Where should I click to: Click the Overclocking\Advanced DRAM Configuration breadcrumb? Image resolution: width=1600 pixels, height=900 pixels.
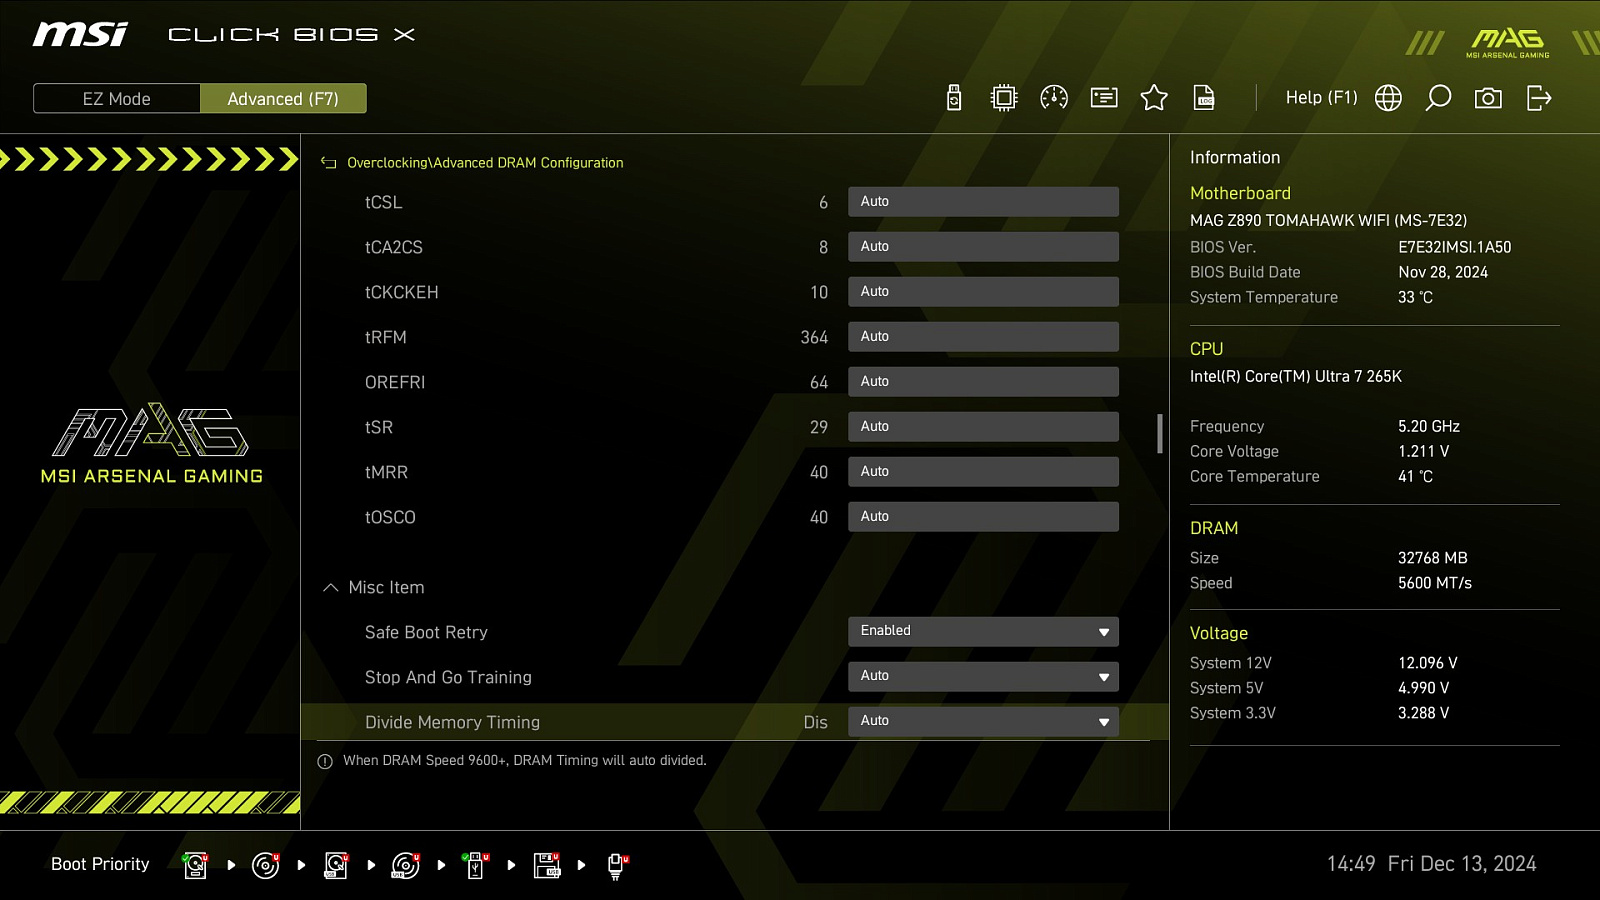pos(485,163)
